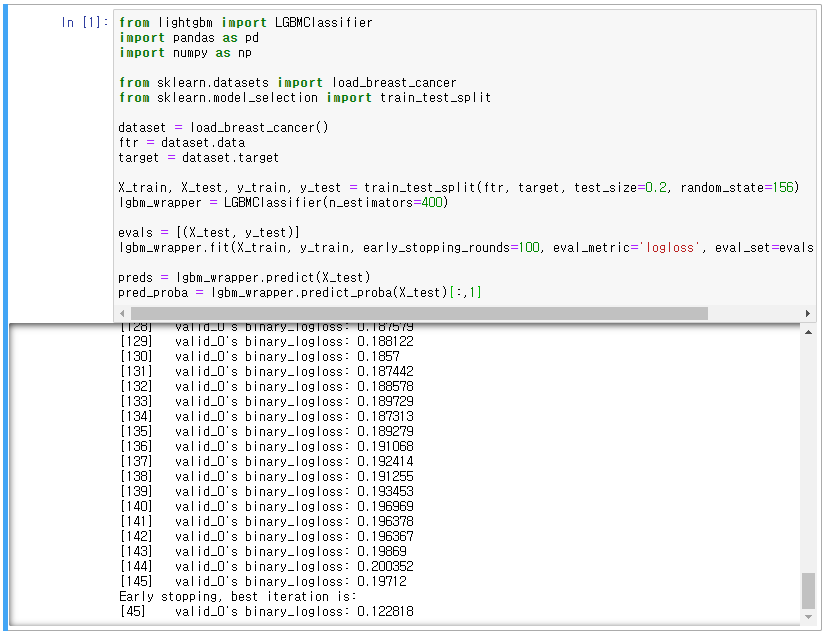Click the 'import numpy as np' line
Viewport: 826px width, 636px height.
coord(185,53)
